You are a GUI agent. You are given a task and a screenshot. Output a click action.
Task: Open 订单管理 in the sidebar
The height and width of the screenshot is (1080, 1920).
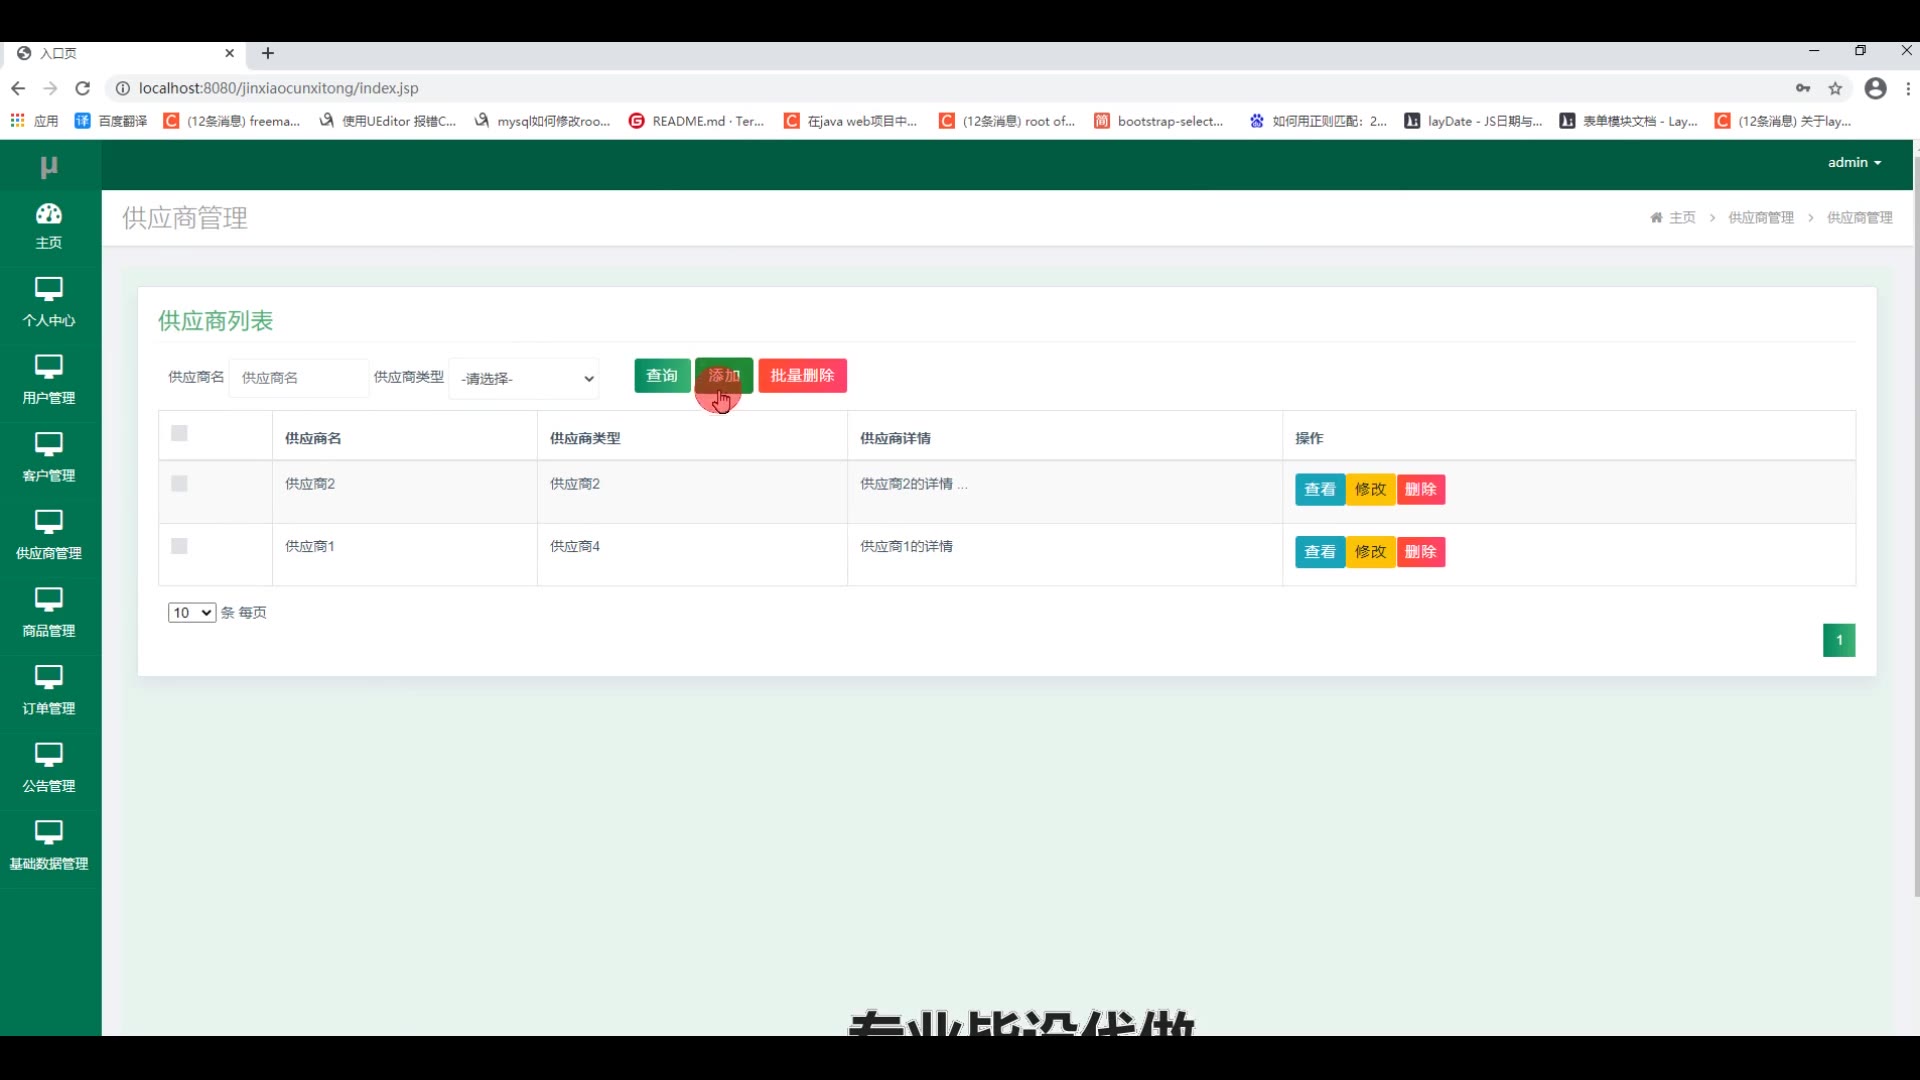pyautogui.click(x=49, y=691)
